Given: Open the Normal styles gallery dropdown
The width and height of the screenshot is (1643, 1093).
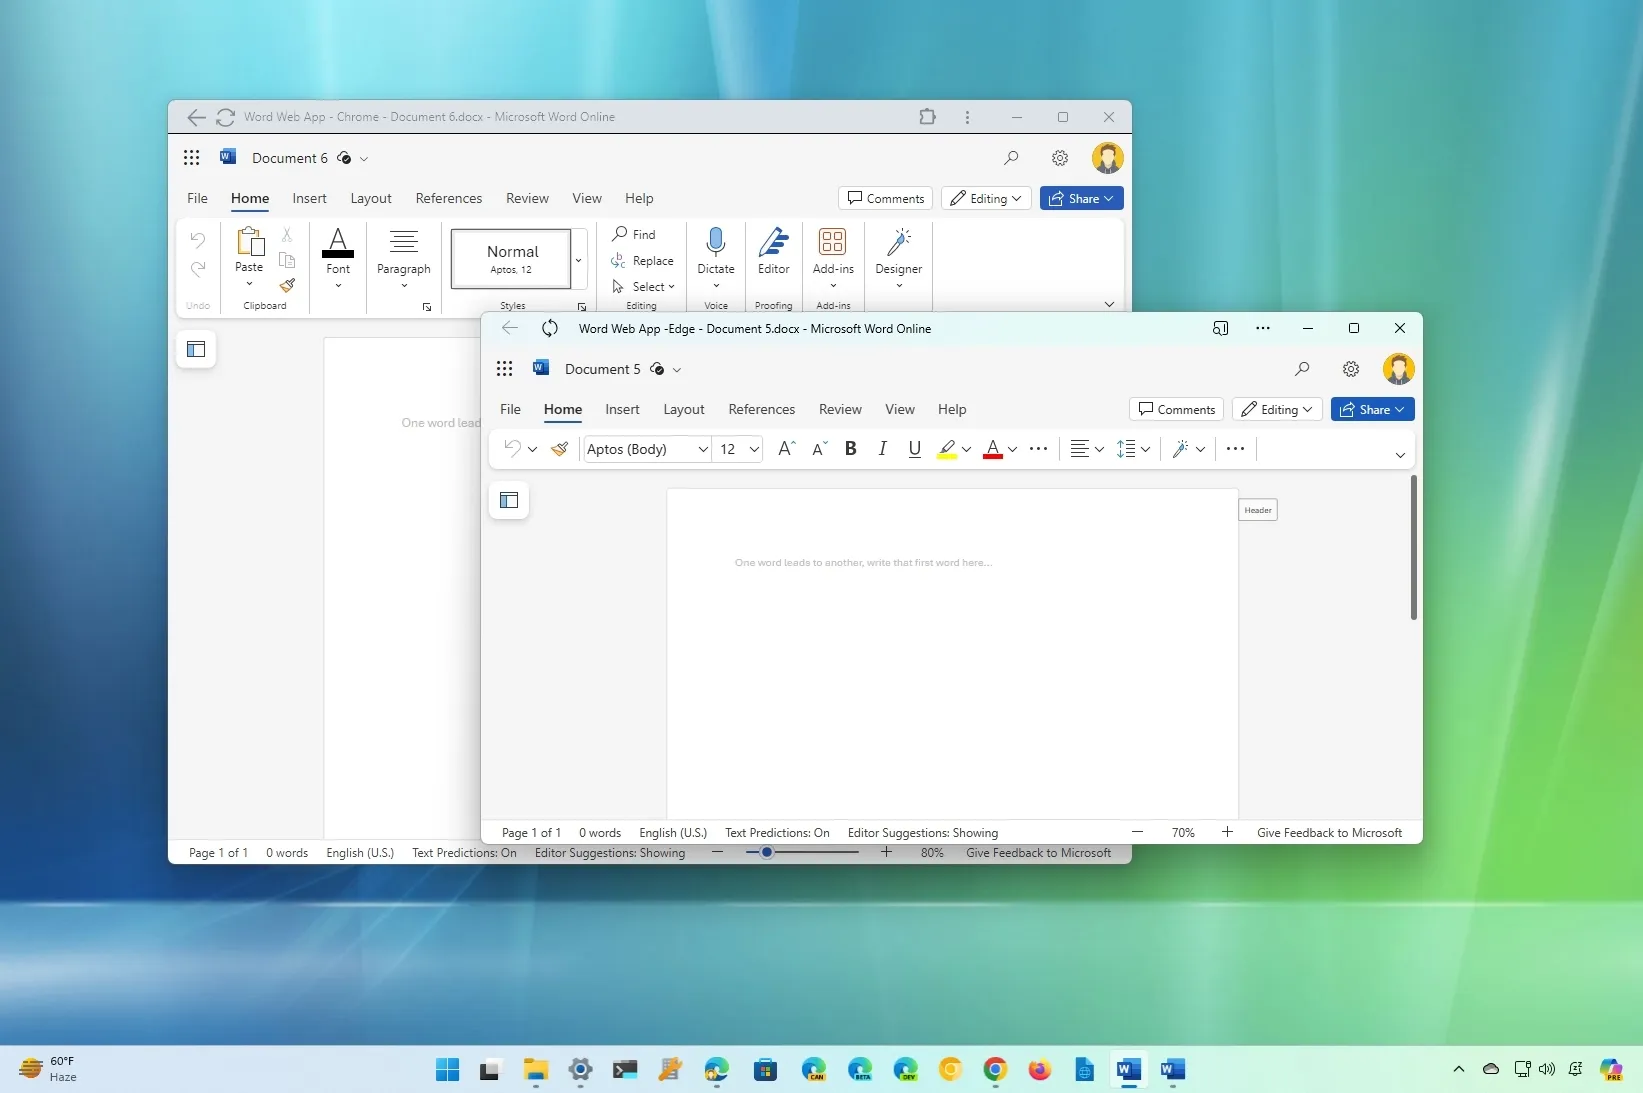Looking at the screenshot, I should pyautogui.click(x=578, y=260).
